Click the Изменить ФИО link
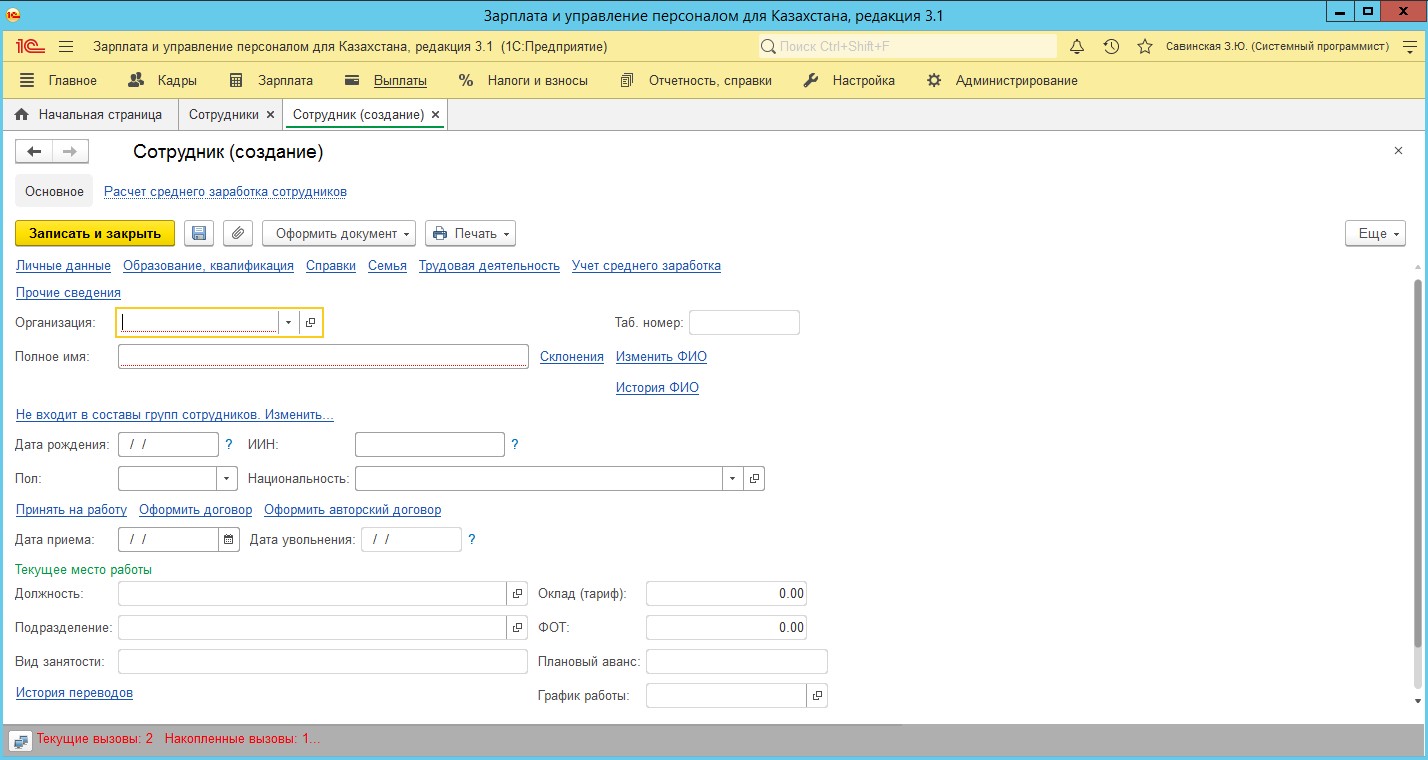This screenshot has height=760, width=1428. [661, 356]
